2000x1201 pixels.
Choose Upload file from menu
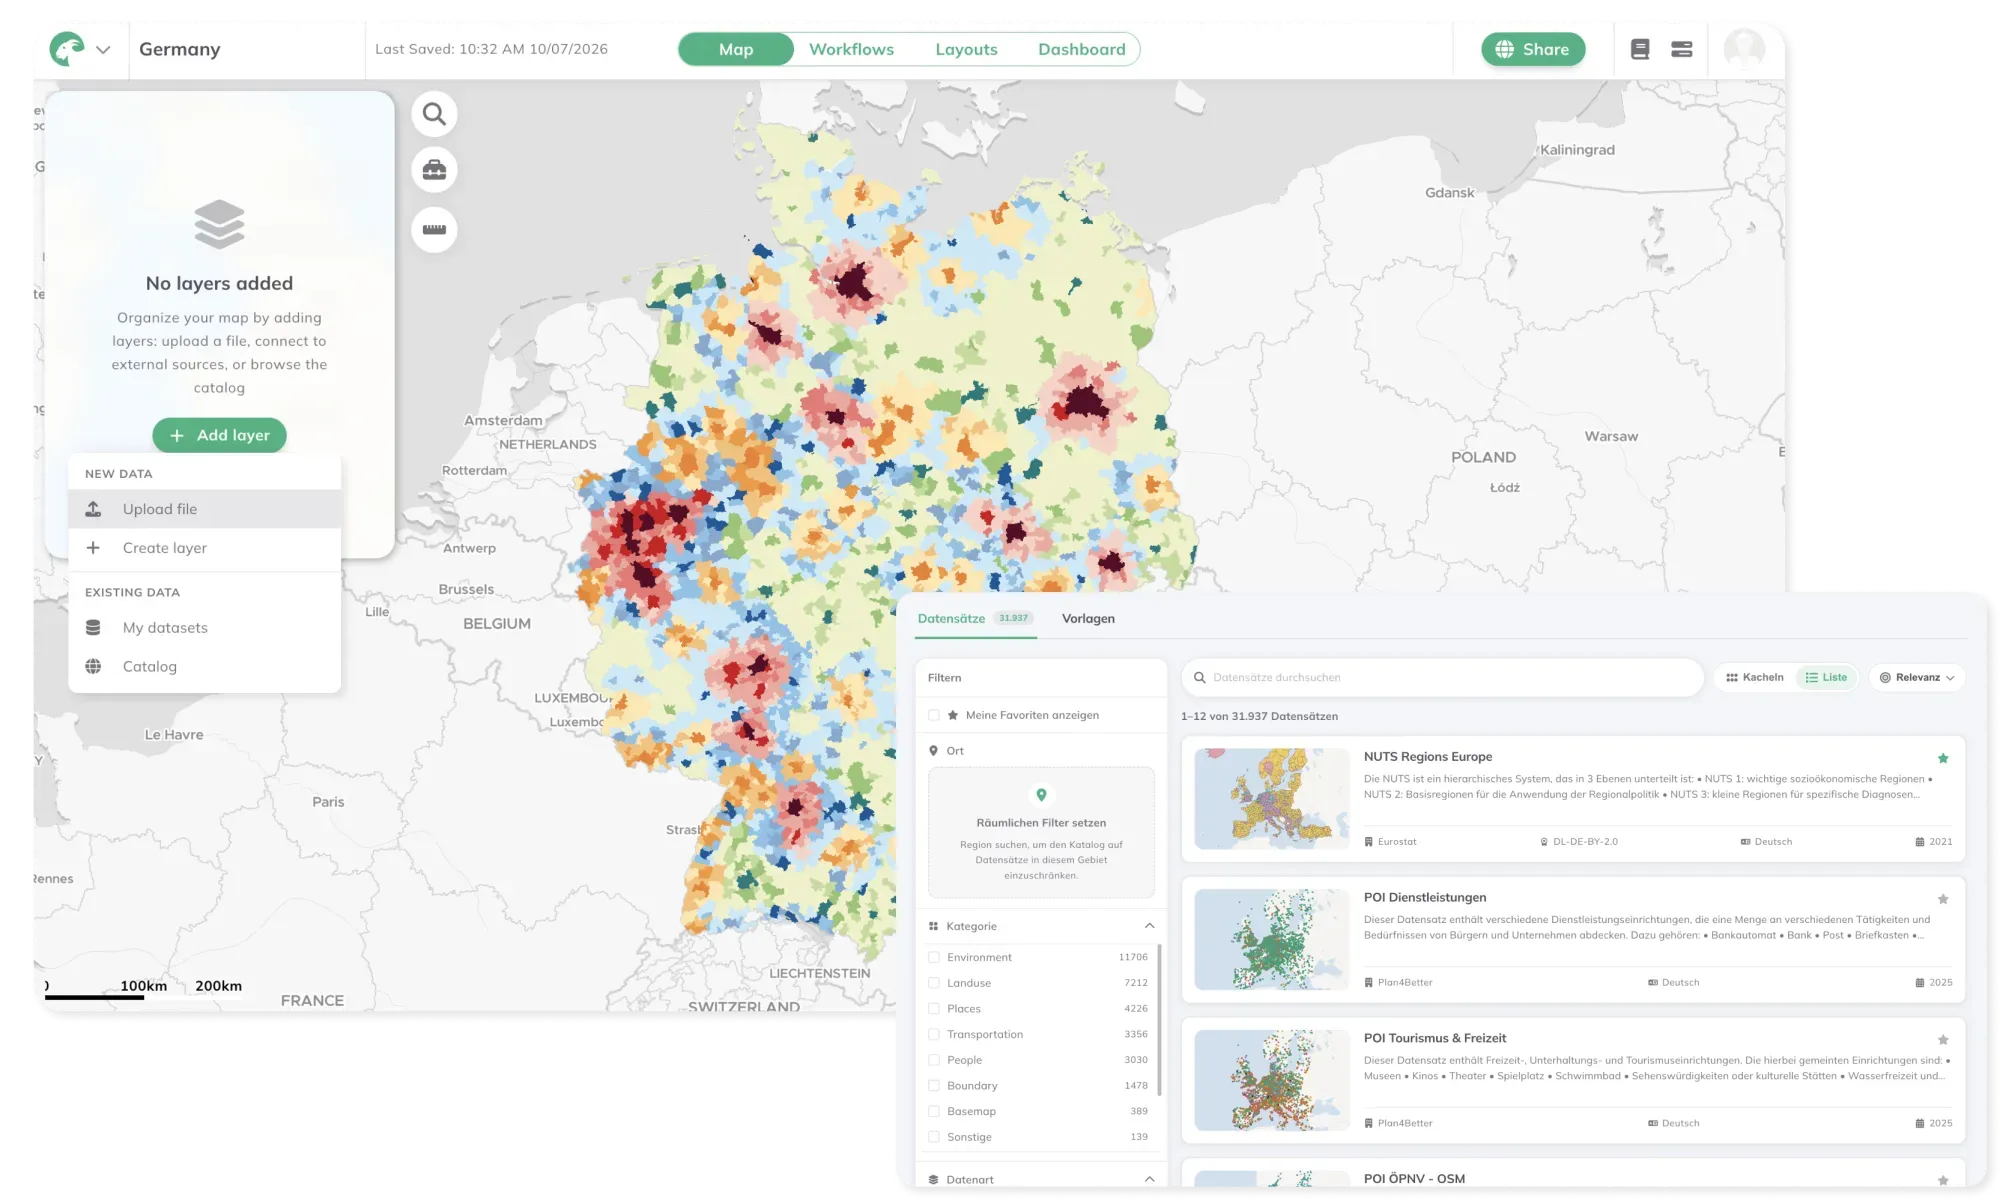tap(205, 509)
